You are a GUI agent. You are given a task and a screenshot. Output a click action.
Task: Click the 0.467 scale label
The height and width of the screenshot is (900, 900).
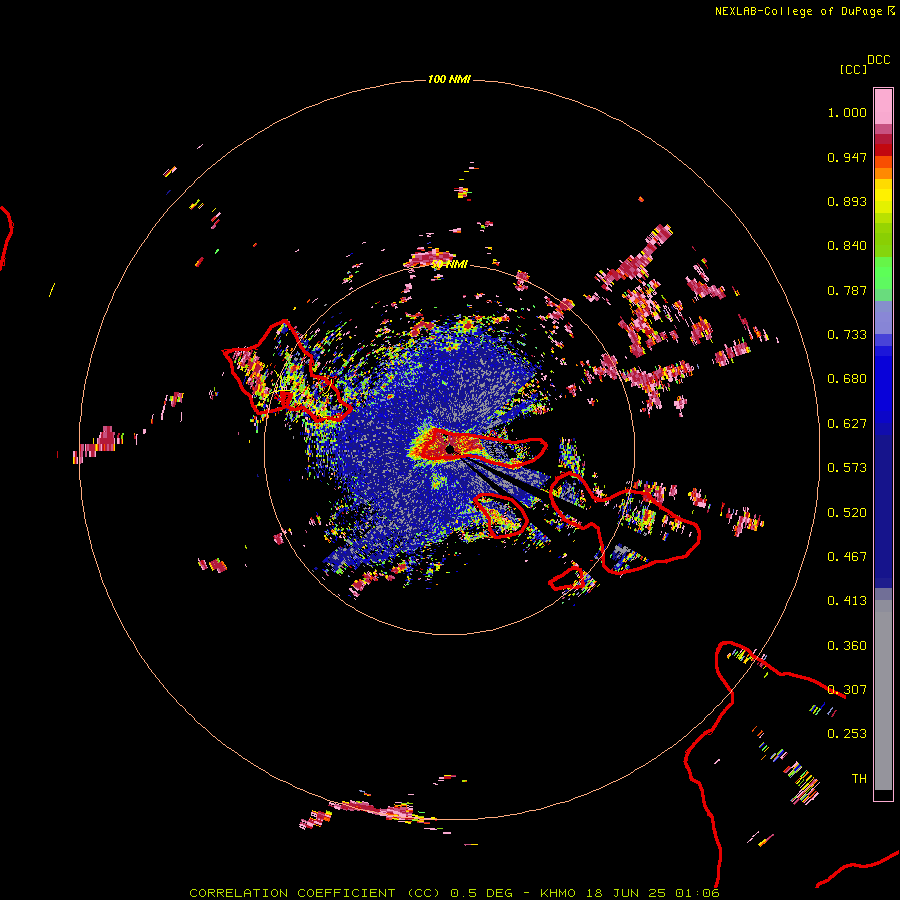tap(847, 557)
